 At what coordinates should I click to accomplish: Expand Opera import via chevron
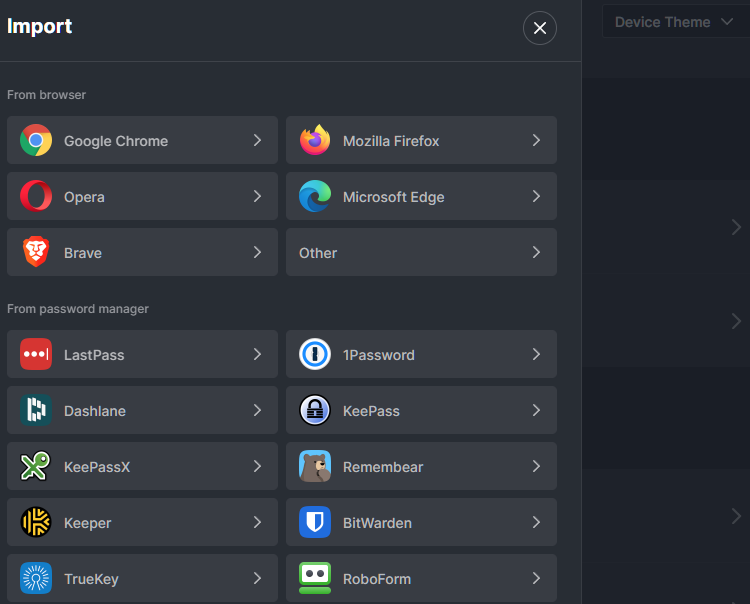point(257,196)
